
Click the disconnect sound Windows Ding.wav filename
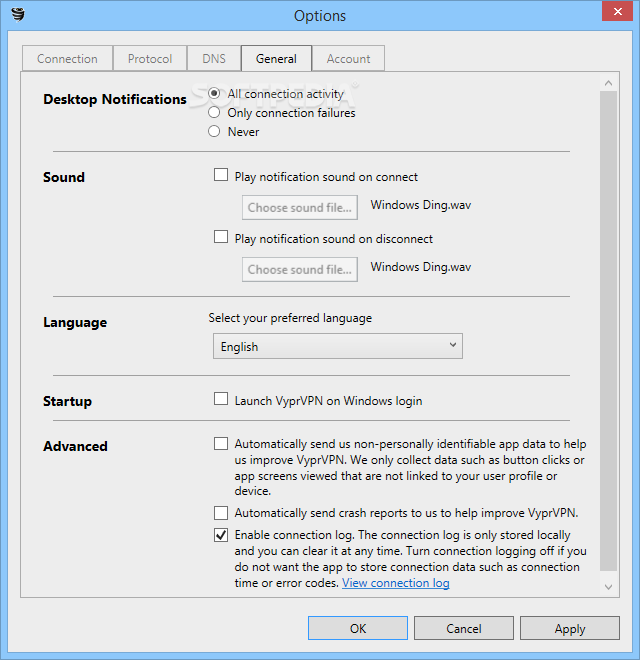click(x=421, y=267)
